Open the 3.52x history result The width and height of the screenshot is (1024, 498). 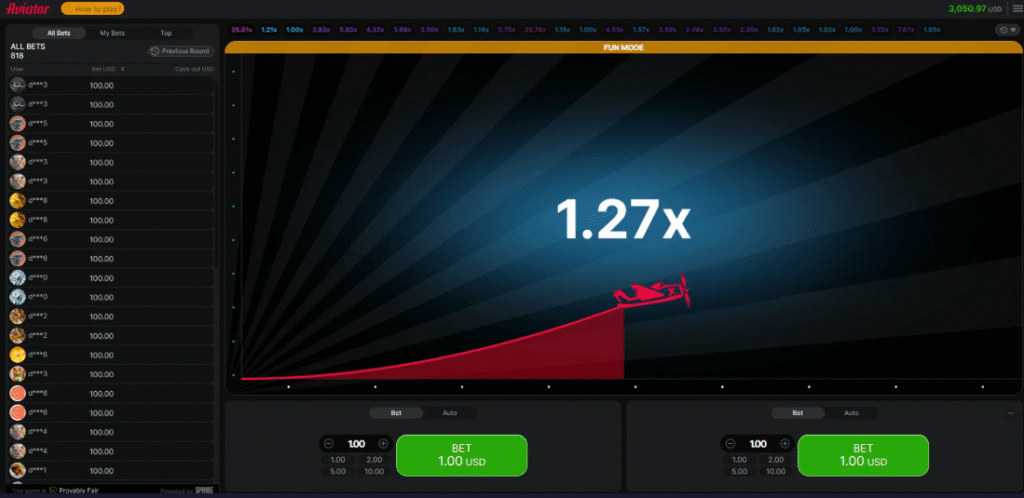point(880,29)
